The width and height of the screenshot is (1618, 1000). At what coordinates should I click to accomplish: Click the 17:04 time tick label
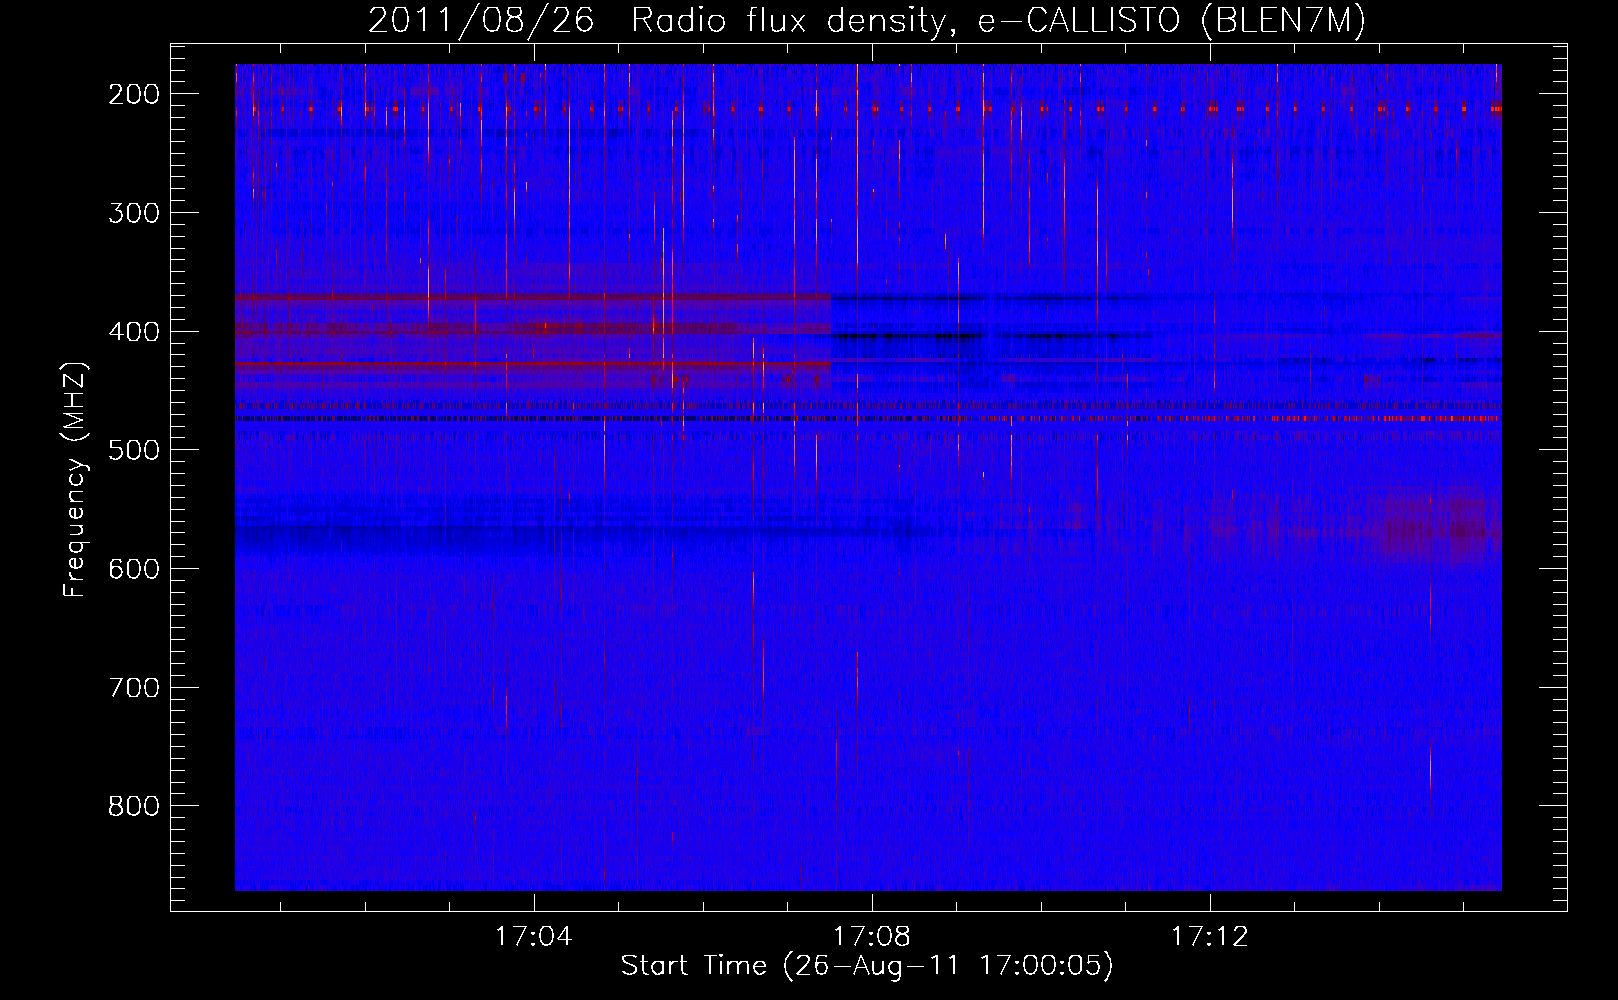pyautogui.click(x=534, y=937)
